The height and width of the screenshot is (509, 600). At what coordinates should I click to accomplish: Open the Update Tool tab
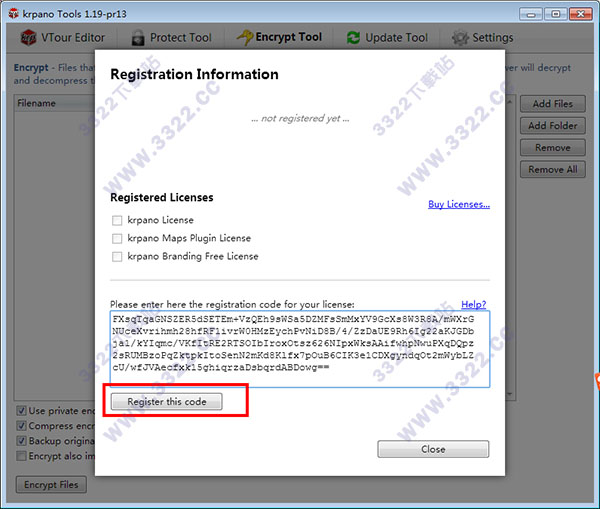pos(387,38)
